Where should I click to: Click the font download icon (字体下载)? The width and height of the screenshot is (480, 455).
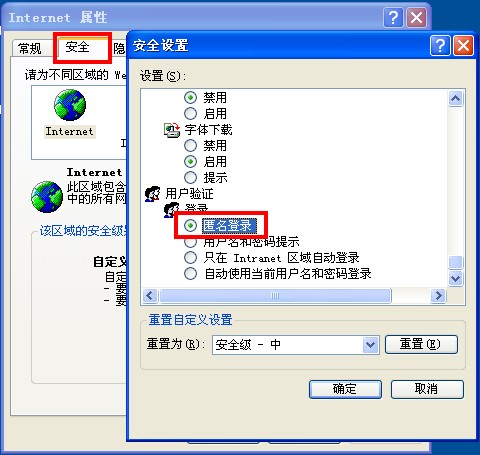(x=172, y=130)
